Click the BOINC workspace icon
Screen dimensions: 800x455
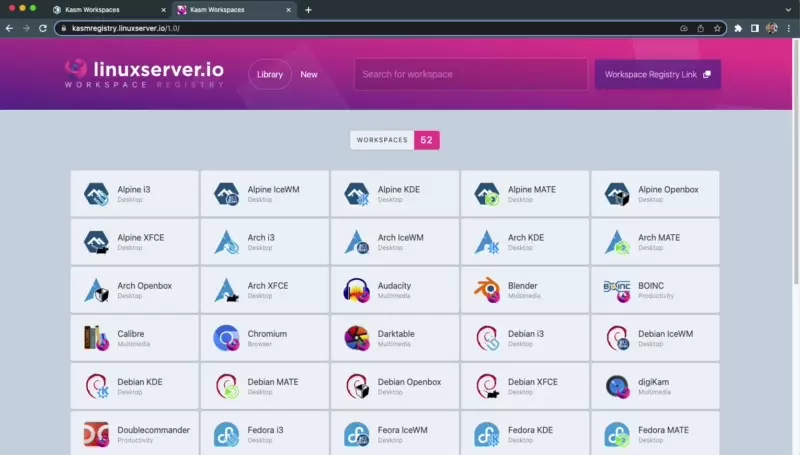point(617,290)
